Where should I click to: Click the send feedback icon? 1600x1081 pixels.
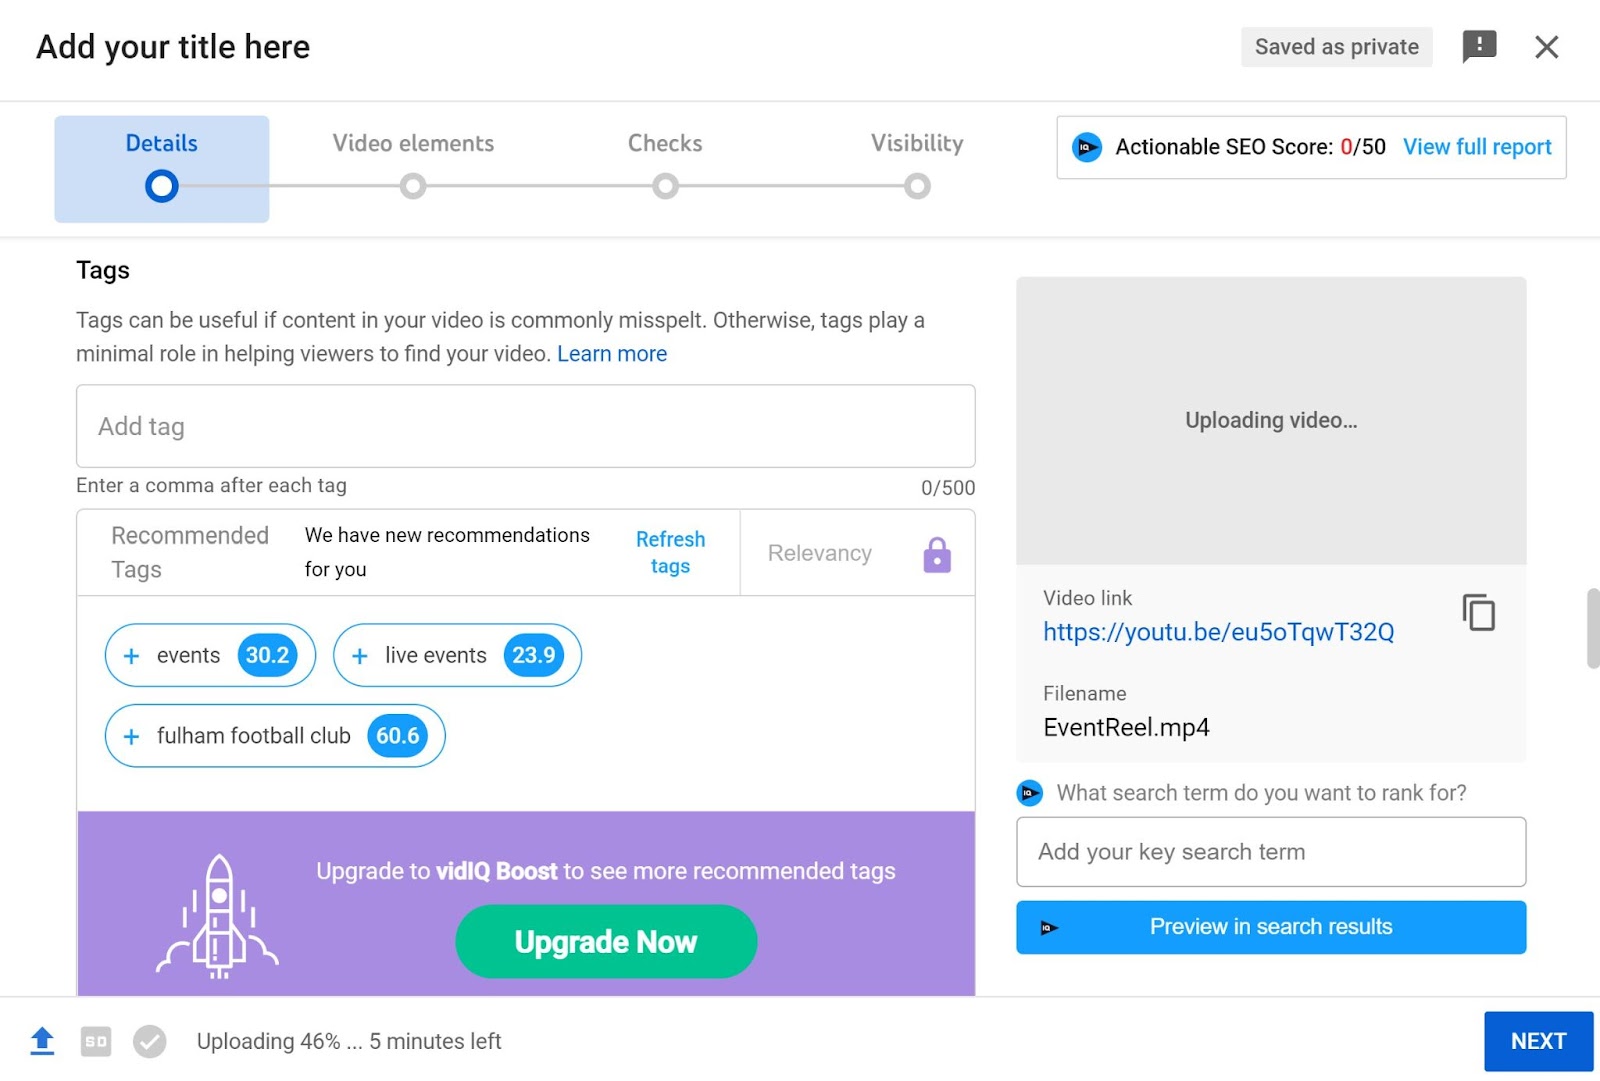point(1479,46)
